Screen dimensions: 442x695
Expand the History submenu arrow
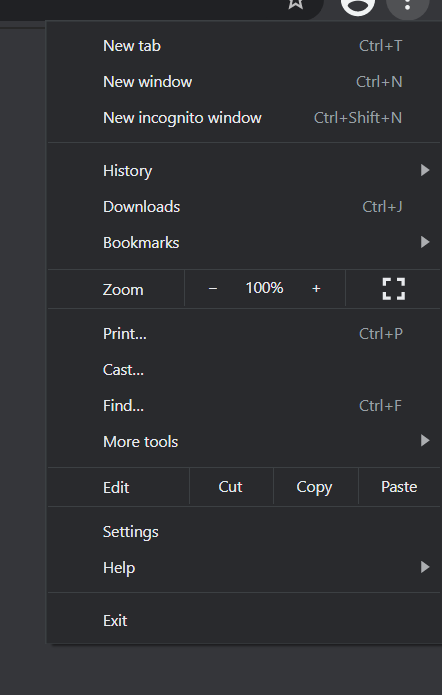[425, 170]
